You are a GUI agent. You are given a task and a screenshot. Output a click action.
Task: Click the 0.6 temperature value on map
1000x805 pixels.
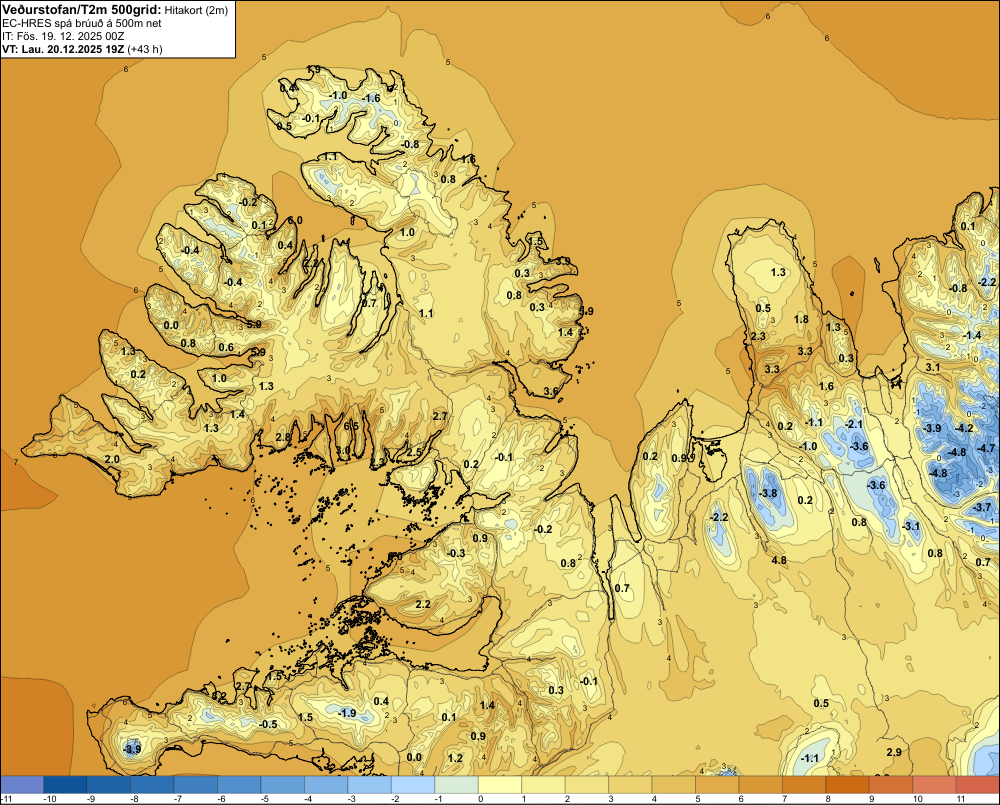tap(226, 348)
